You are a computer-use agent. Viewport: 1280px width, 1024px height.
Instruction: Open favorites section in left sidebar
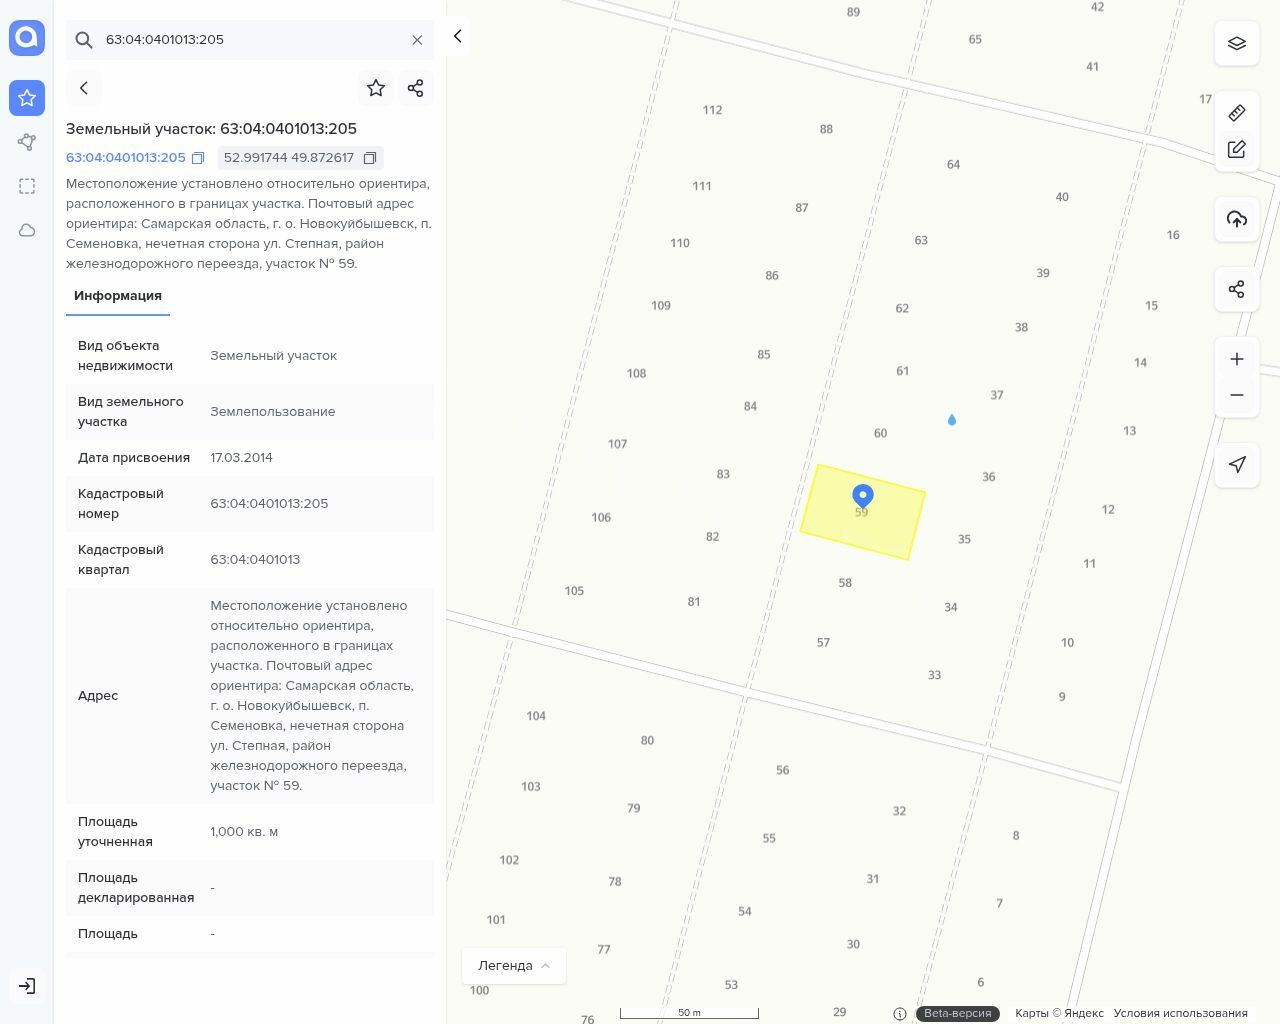tap(27, 98)
